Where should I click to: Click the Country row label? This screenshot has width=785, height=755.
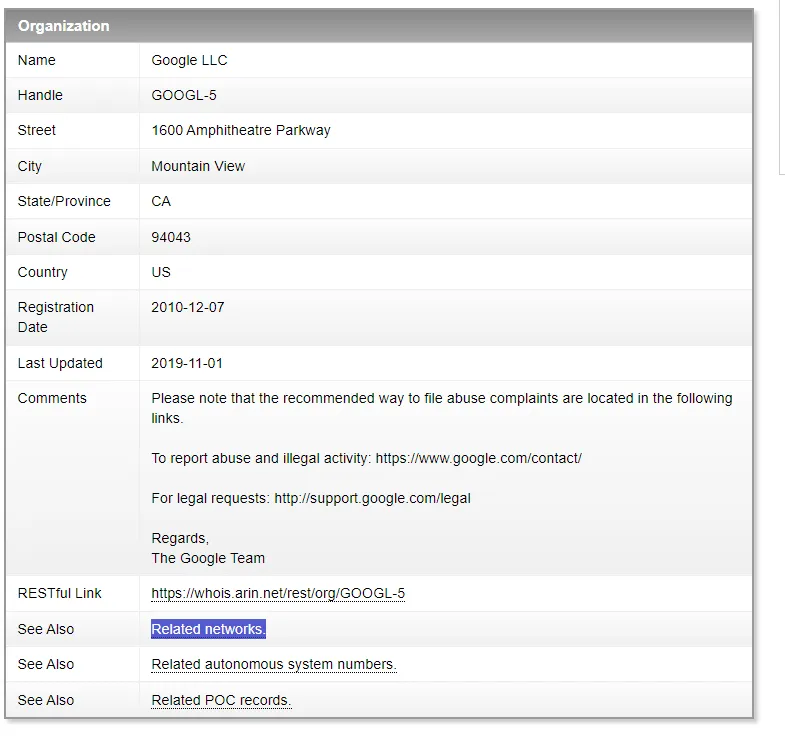[43, 272]
